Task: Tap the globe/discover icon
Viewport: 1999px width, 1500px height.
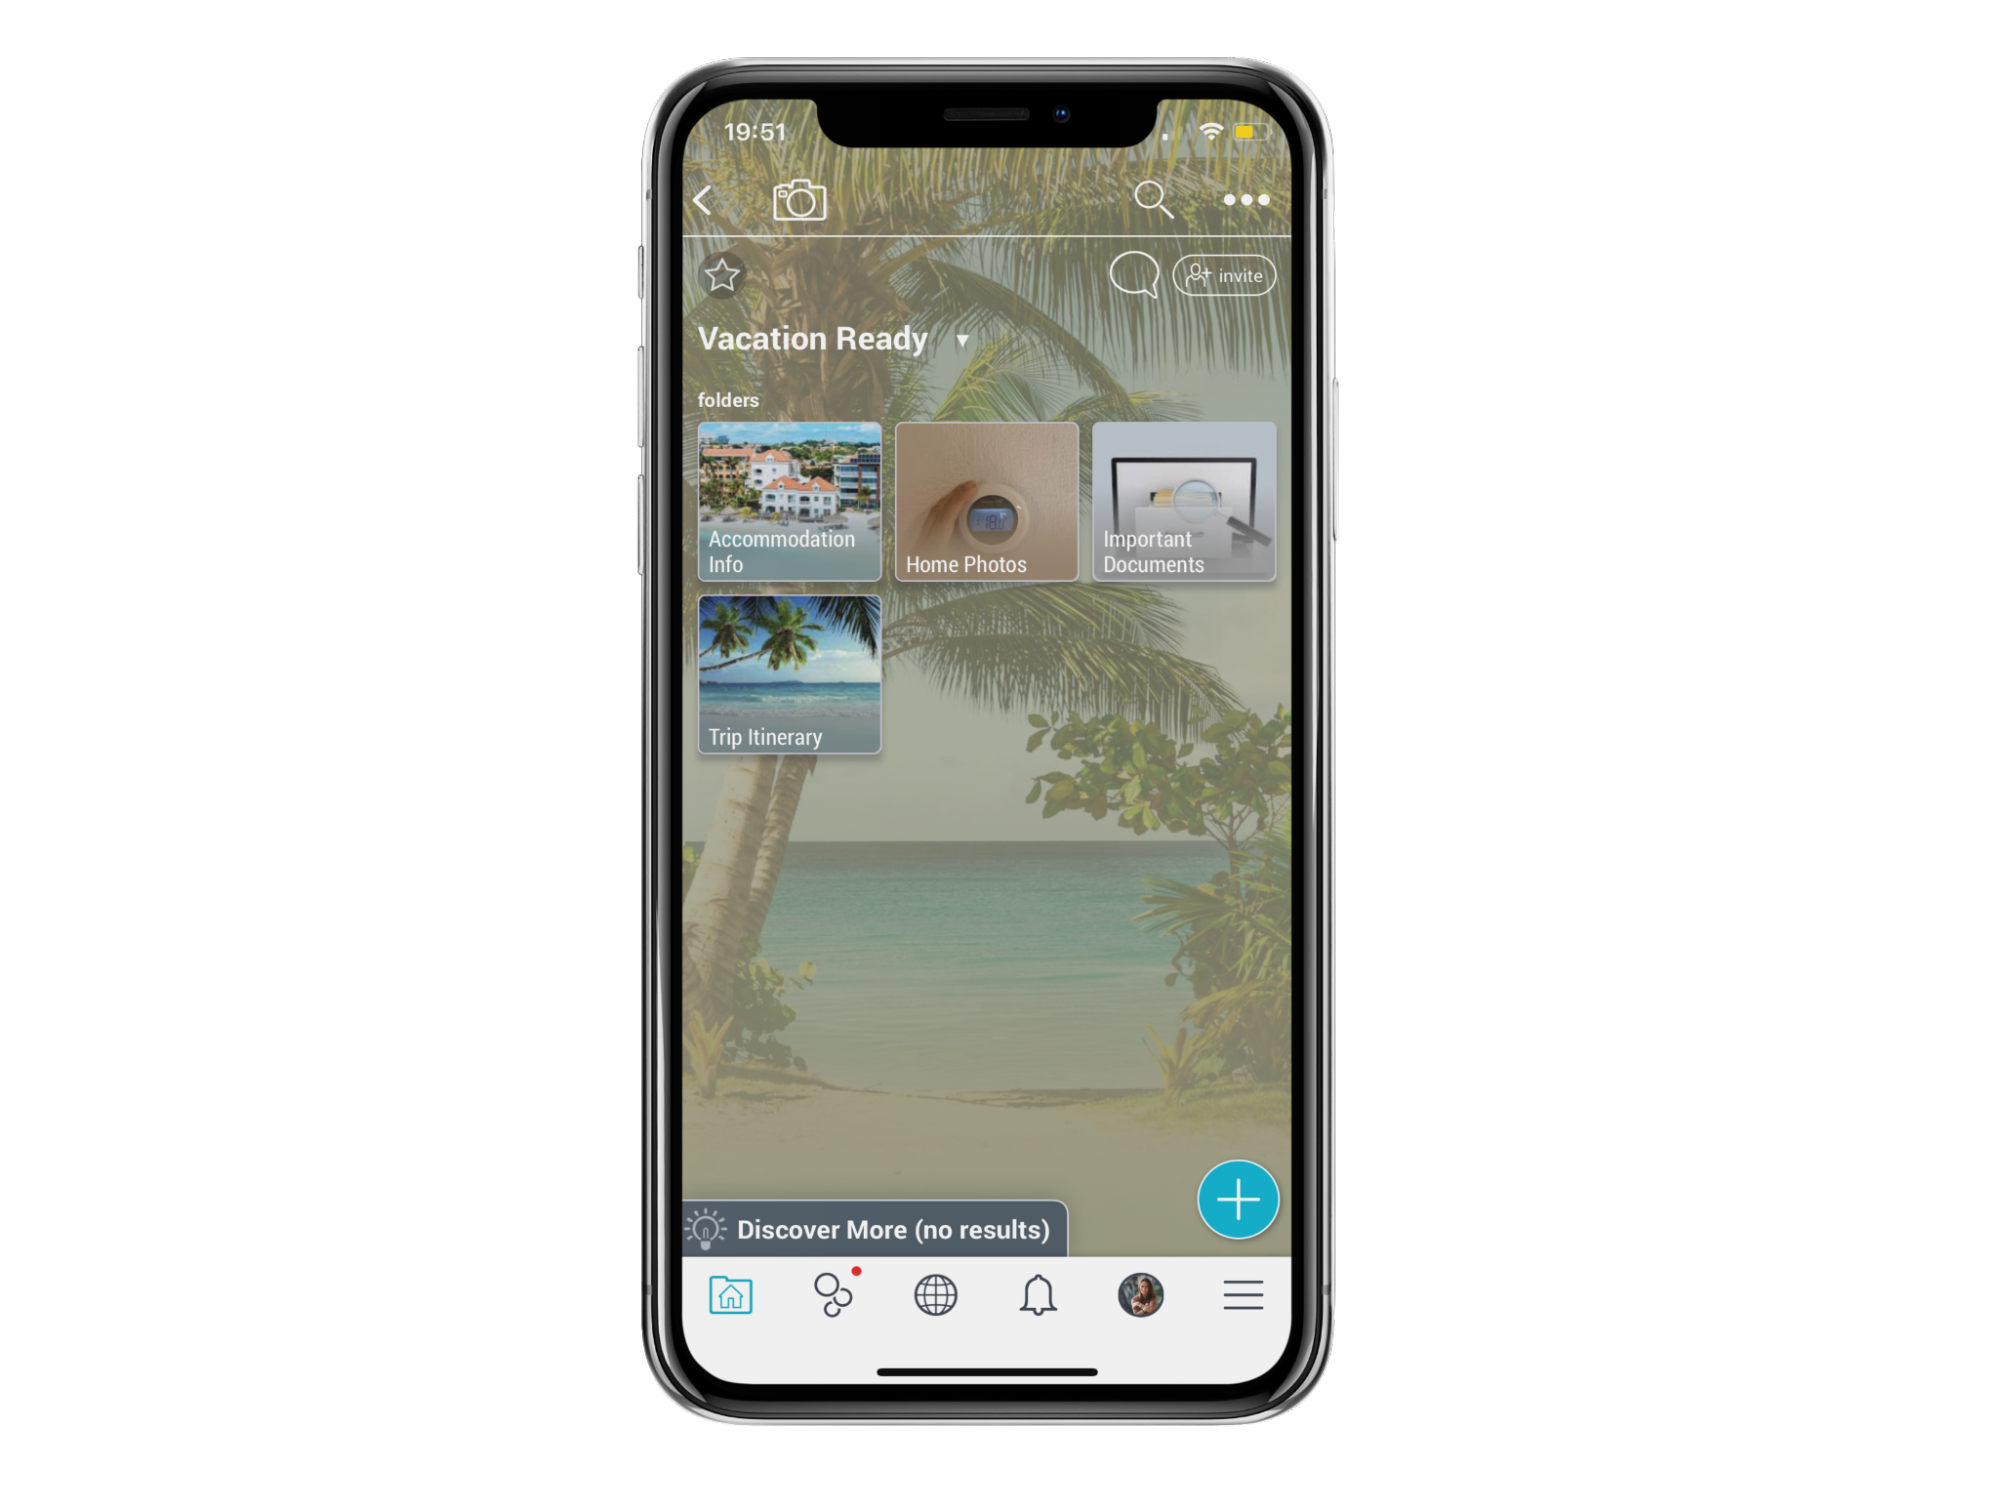Action: (x=936, y=1295)
